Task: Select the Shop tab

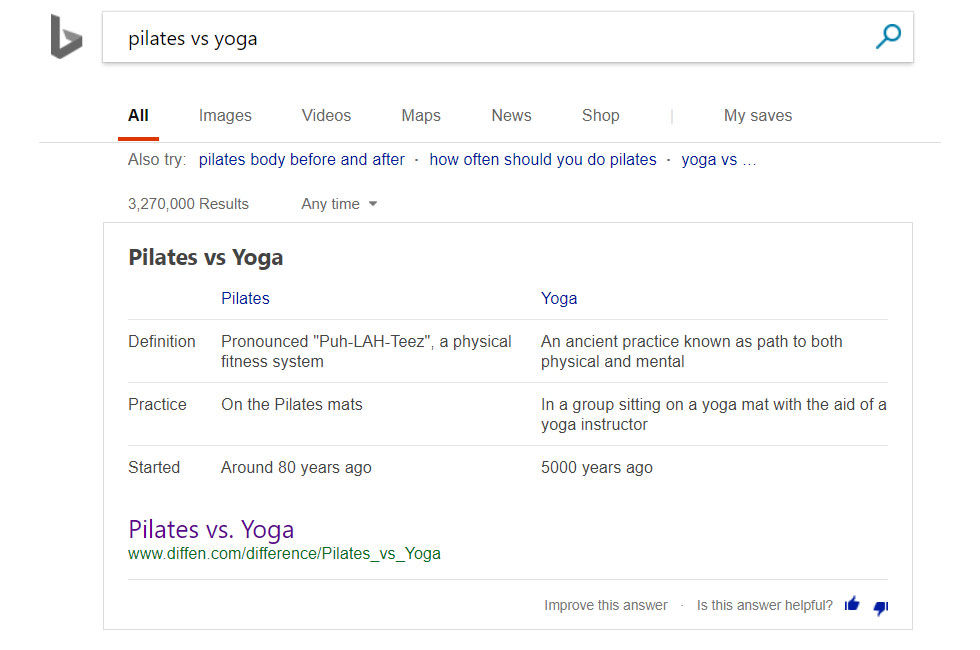Action: click(601, 116)
